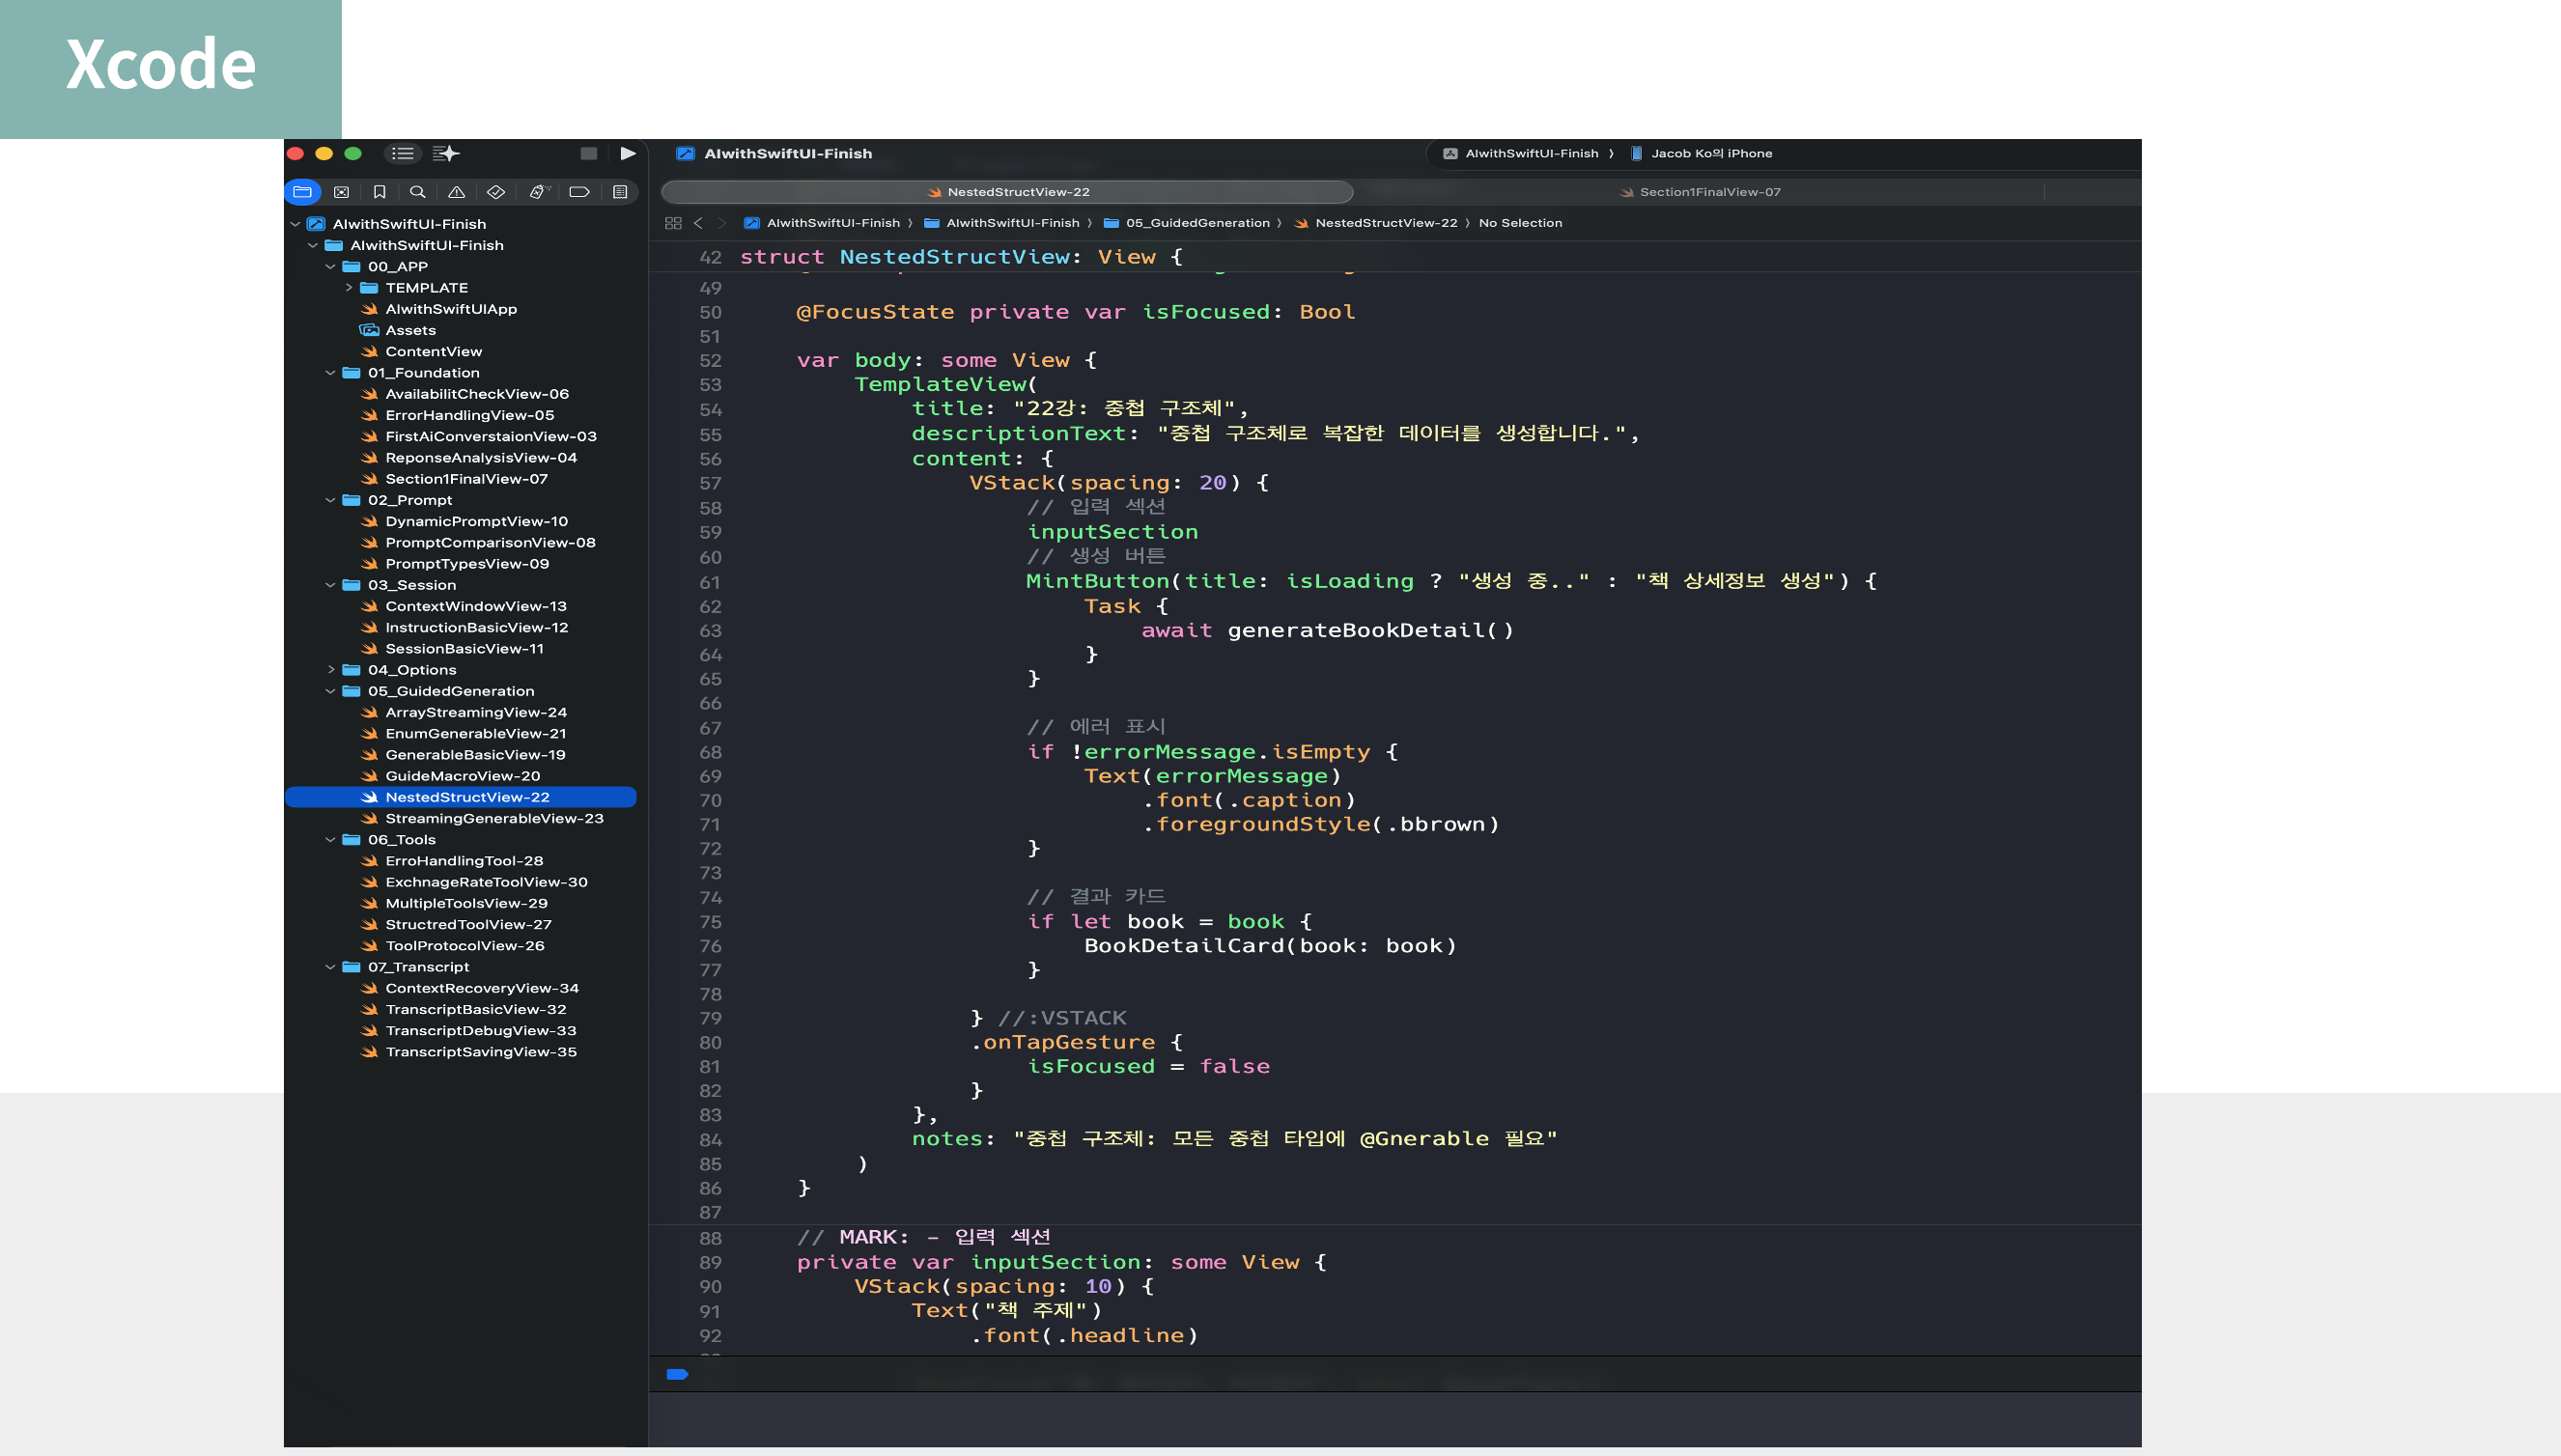
Task: Click line number 61 in the gutter
Action: tap(710, 582)
